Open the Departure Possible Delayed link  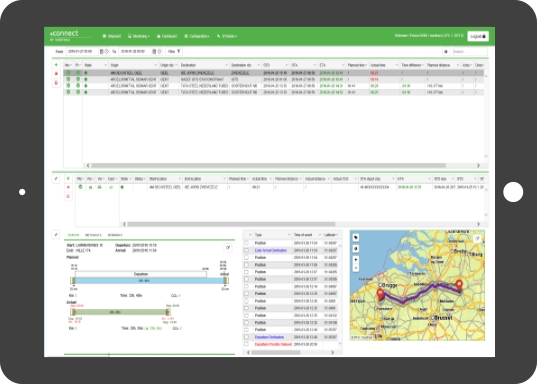(273, 344)
